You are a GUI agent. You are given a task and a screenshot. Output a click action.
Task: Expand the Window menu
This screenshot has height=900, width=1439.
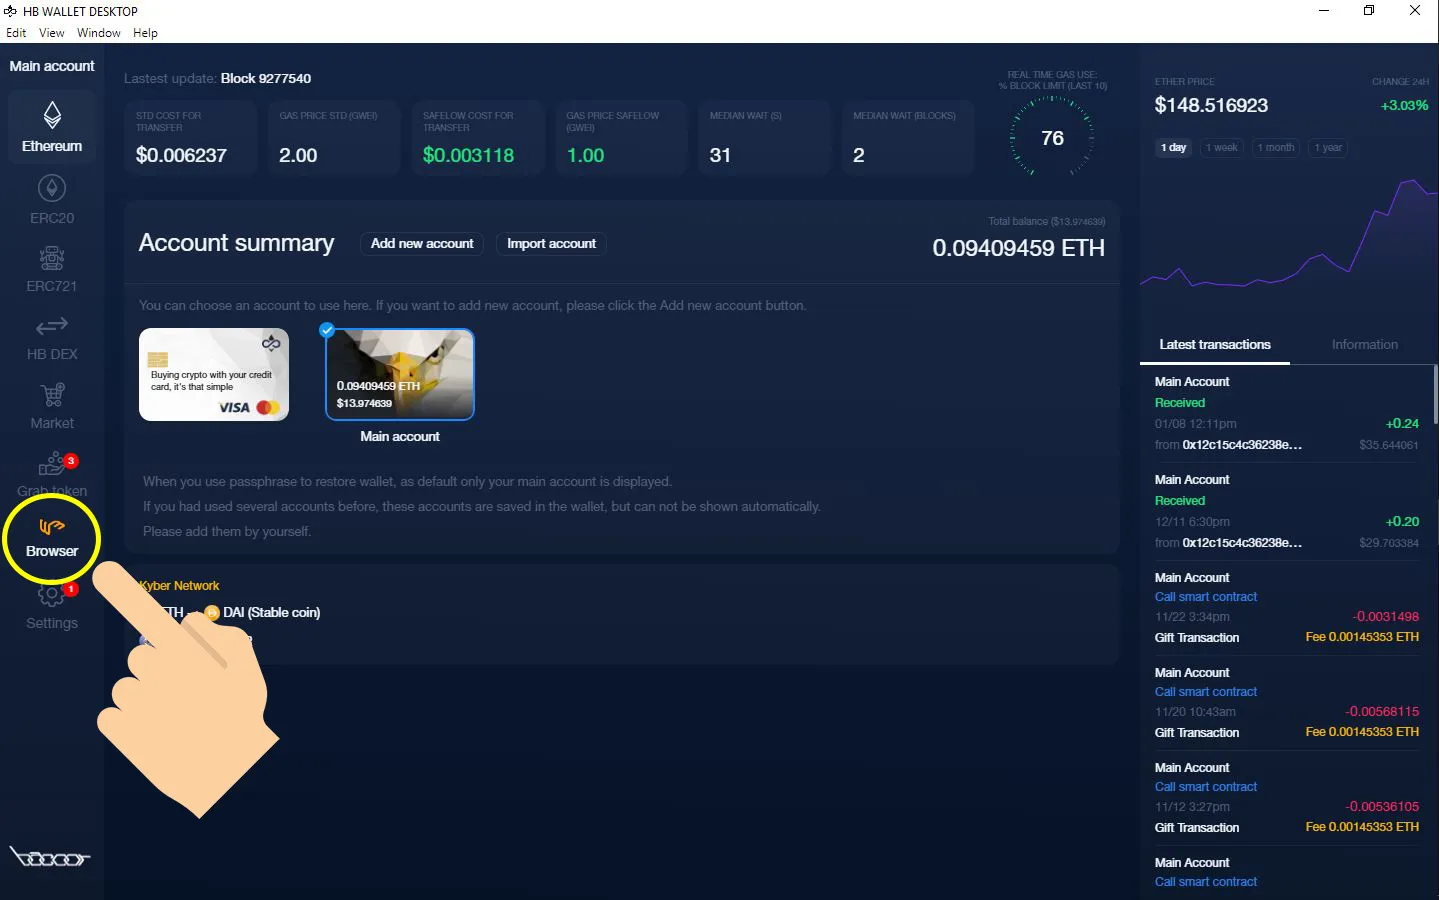(98, 32)
